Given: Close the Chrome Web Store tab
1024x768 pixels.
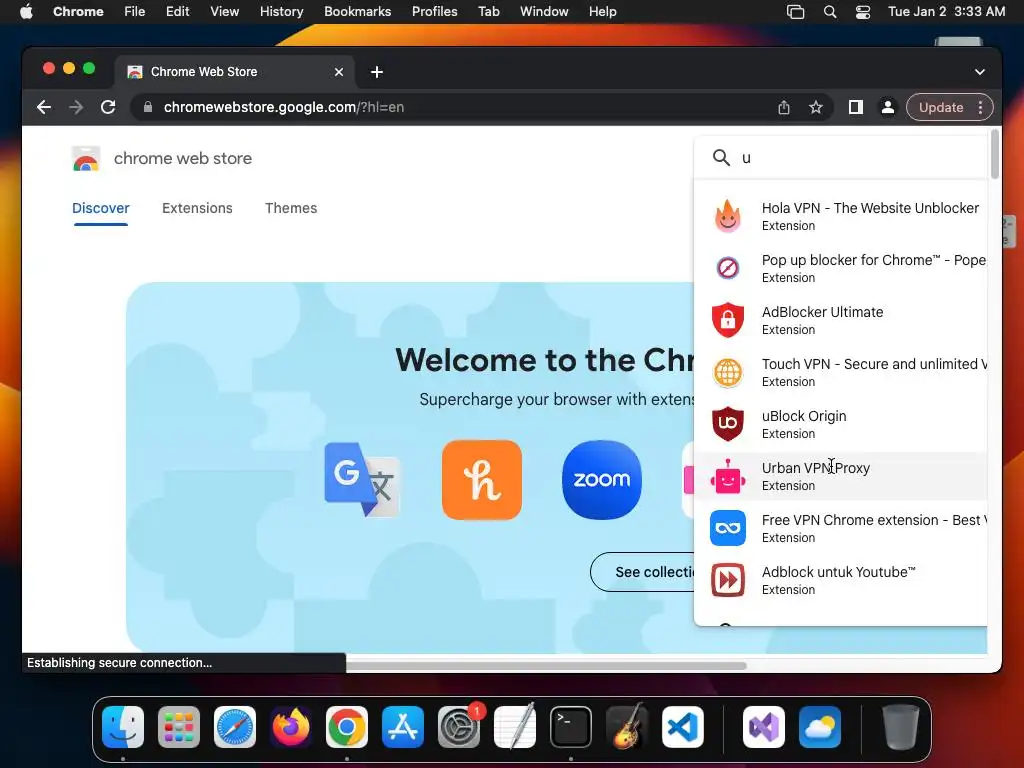Looking at the screenshot, I should pyautogui.click(x=339, y=72).
